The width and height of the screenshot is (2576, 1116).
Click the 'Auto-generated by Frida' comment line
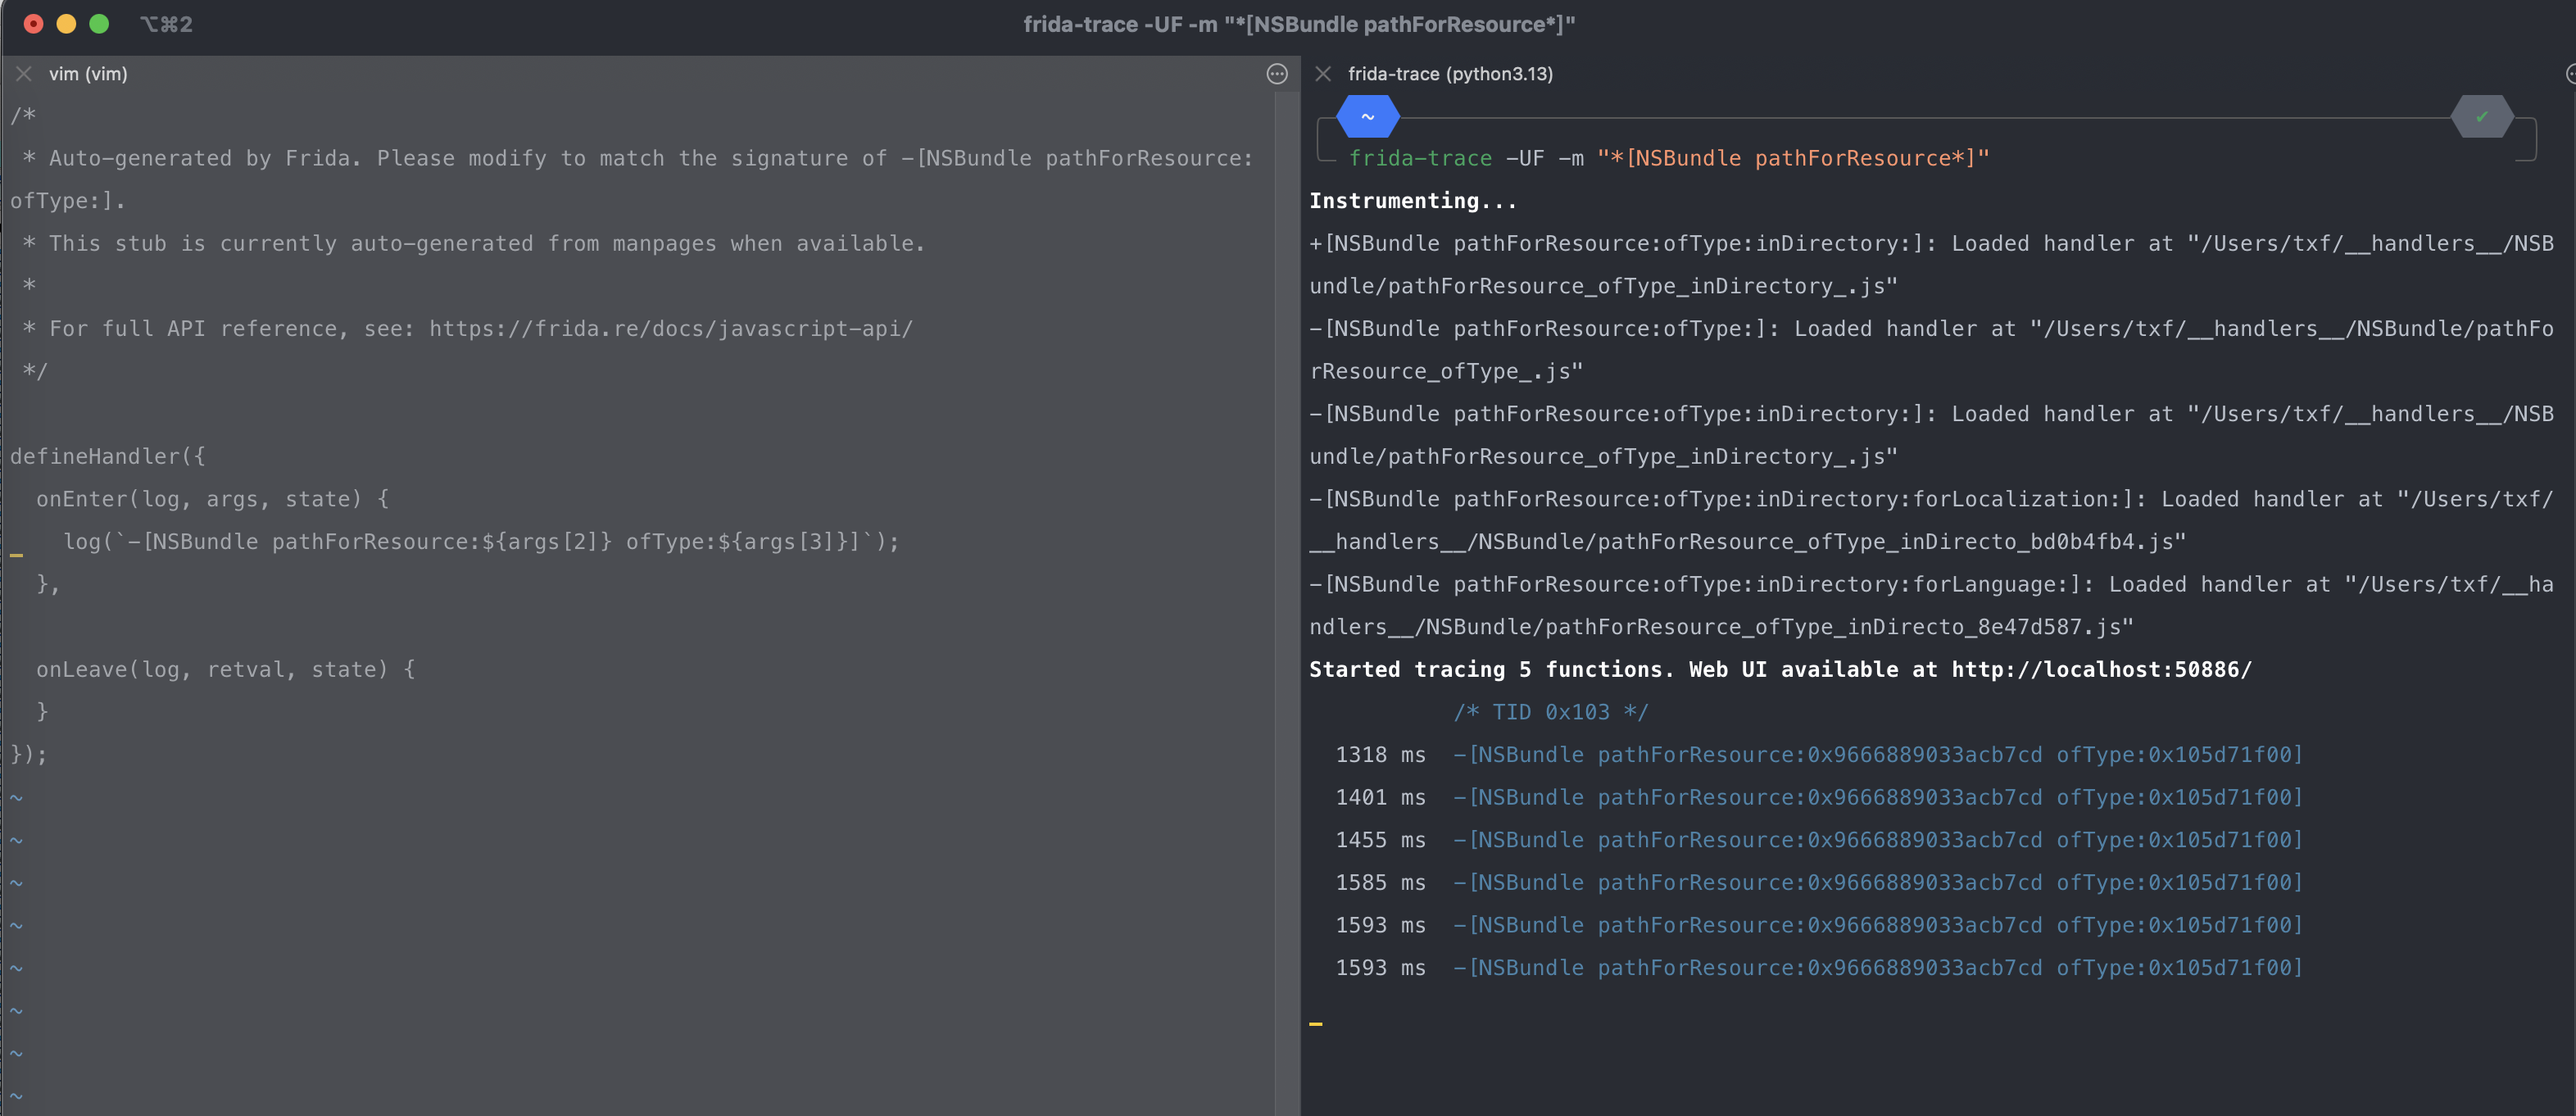click(632, 180)
